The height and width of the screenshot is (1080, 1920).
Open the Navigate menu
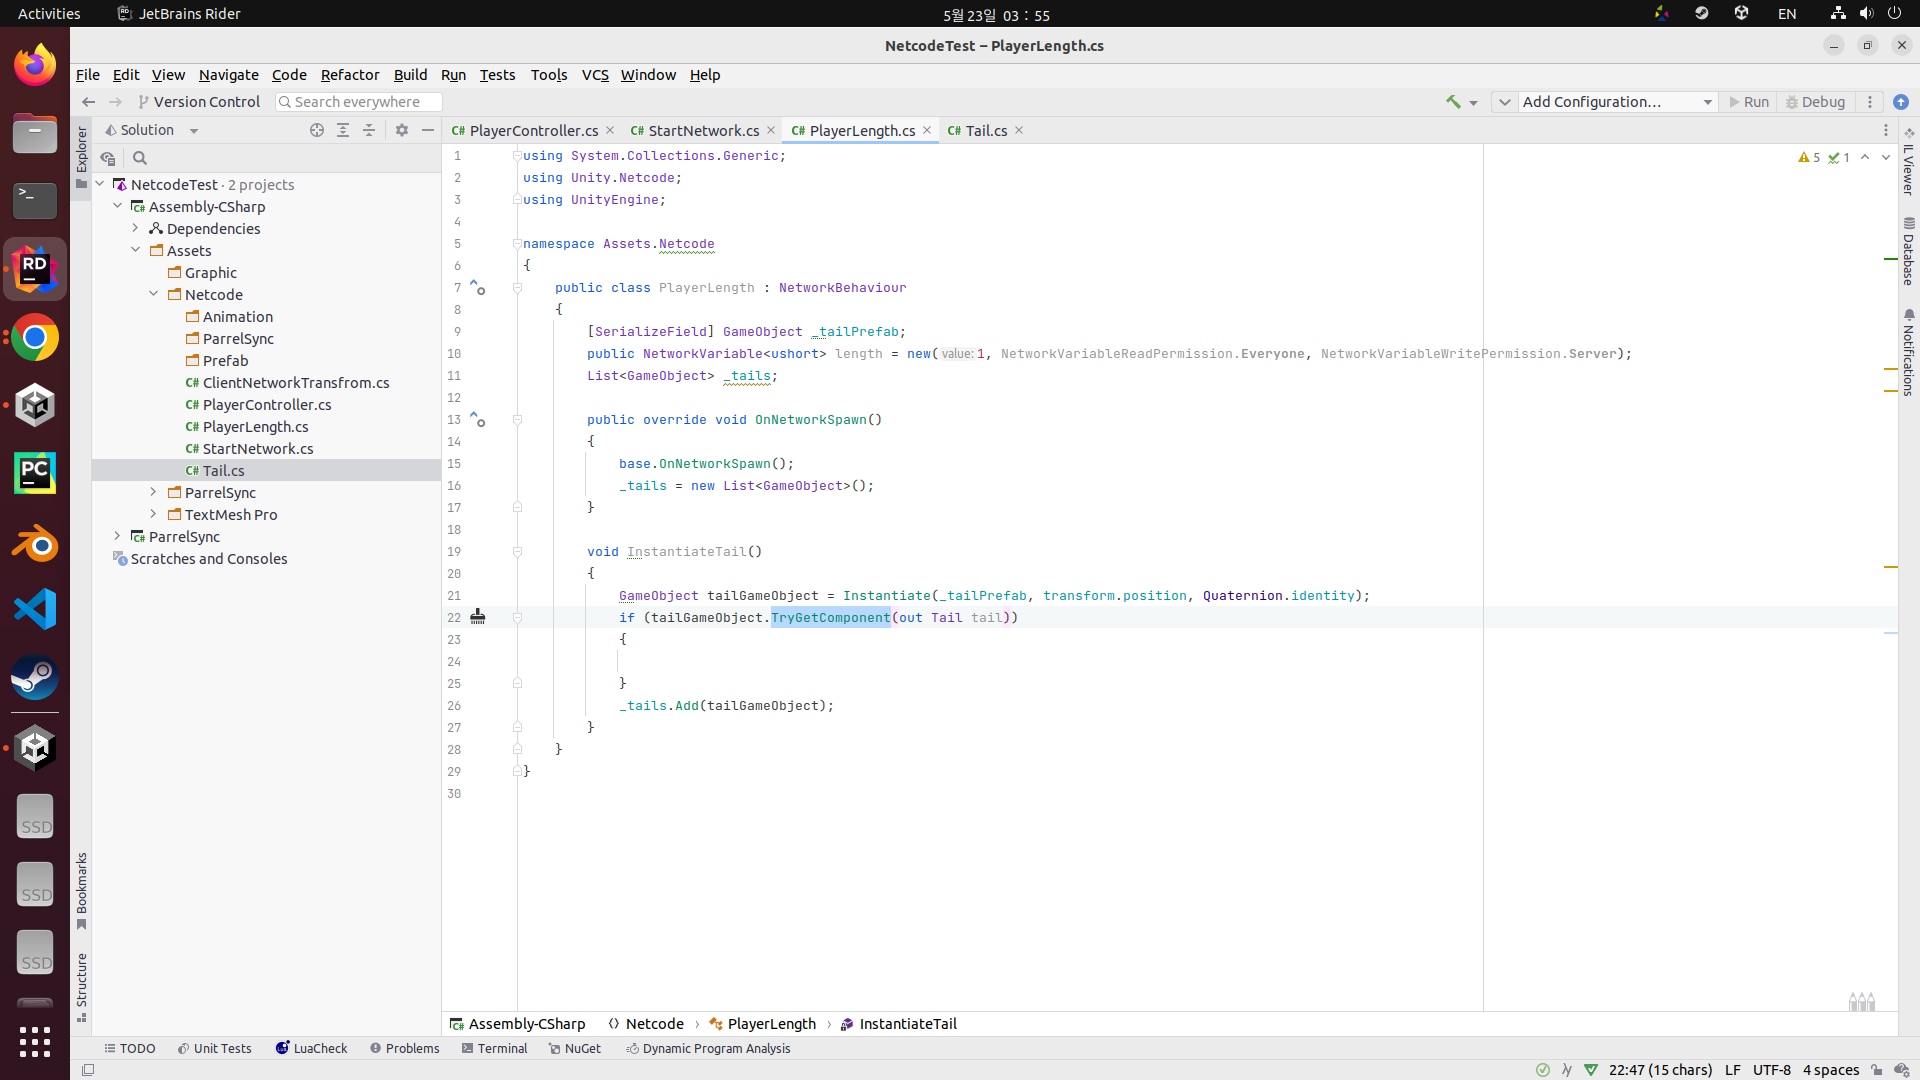[x=228, y=75]
